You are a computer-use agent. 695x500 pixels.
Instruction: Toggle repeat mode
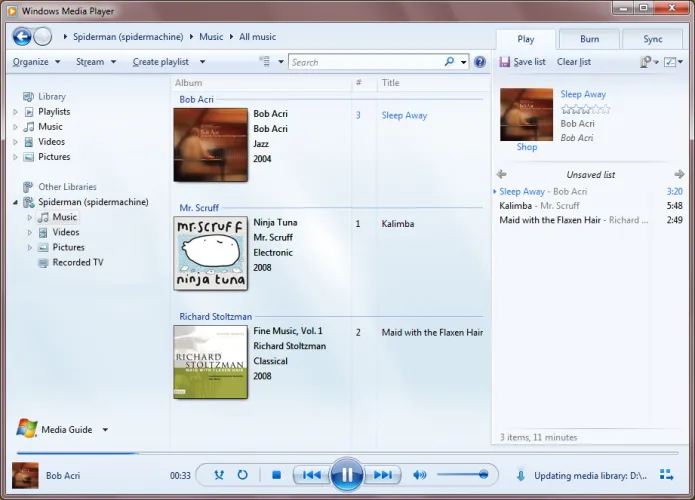242,475
